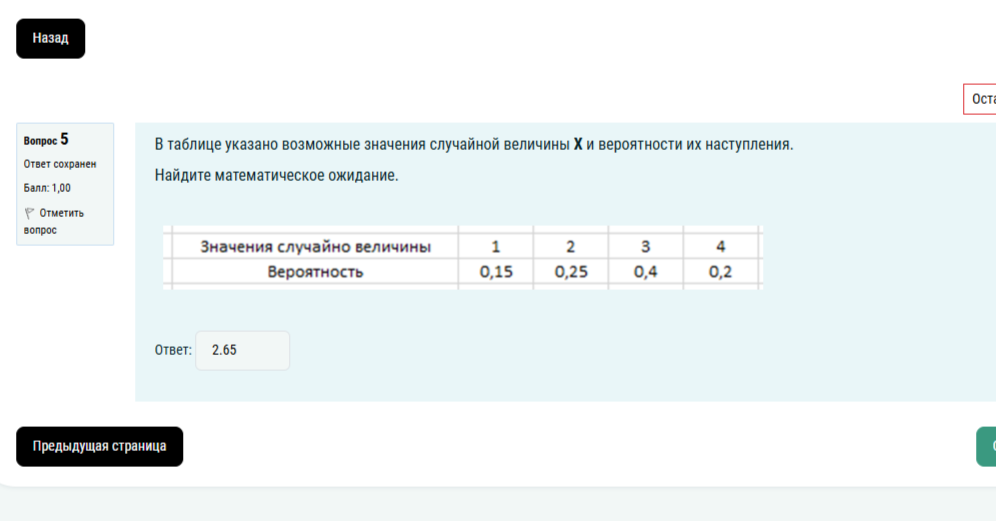Viewport: 996px width, 521px height.
Task: Click the green next button at right edge
Action: point(986,447)
